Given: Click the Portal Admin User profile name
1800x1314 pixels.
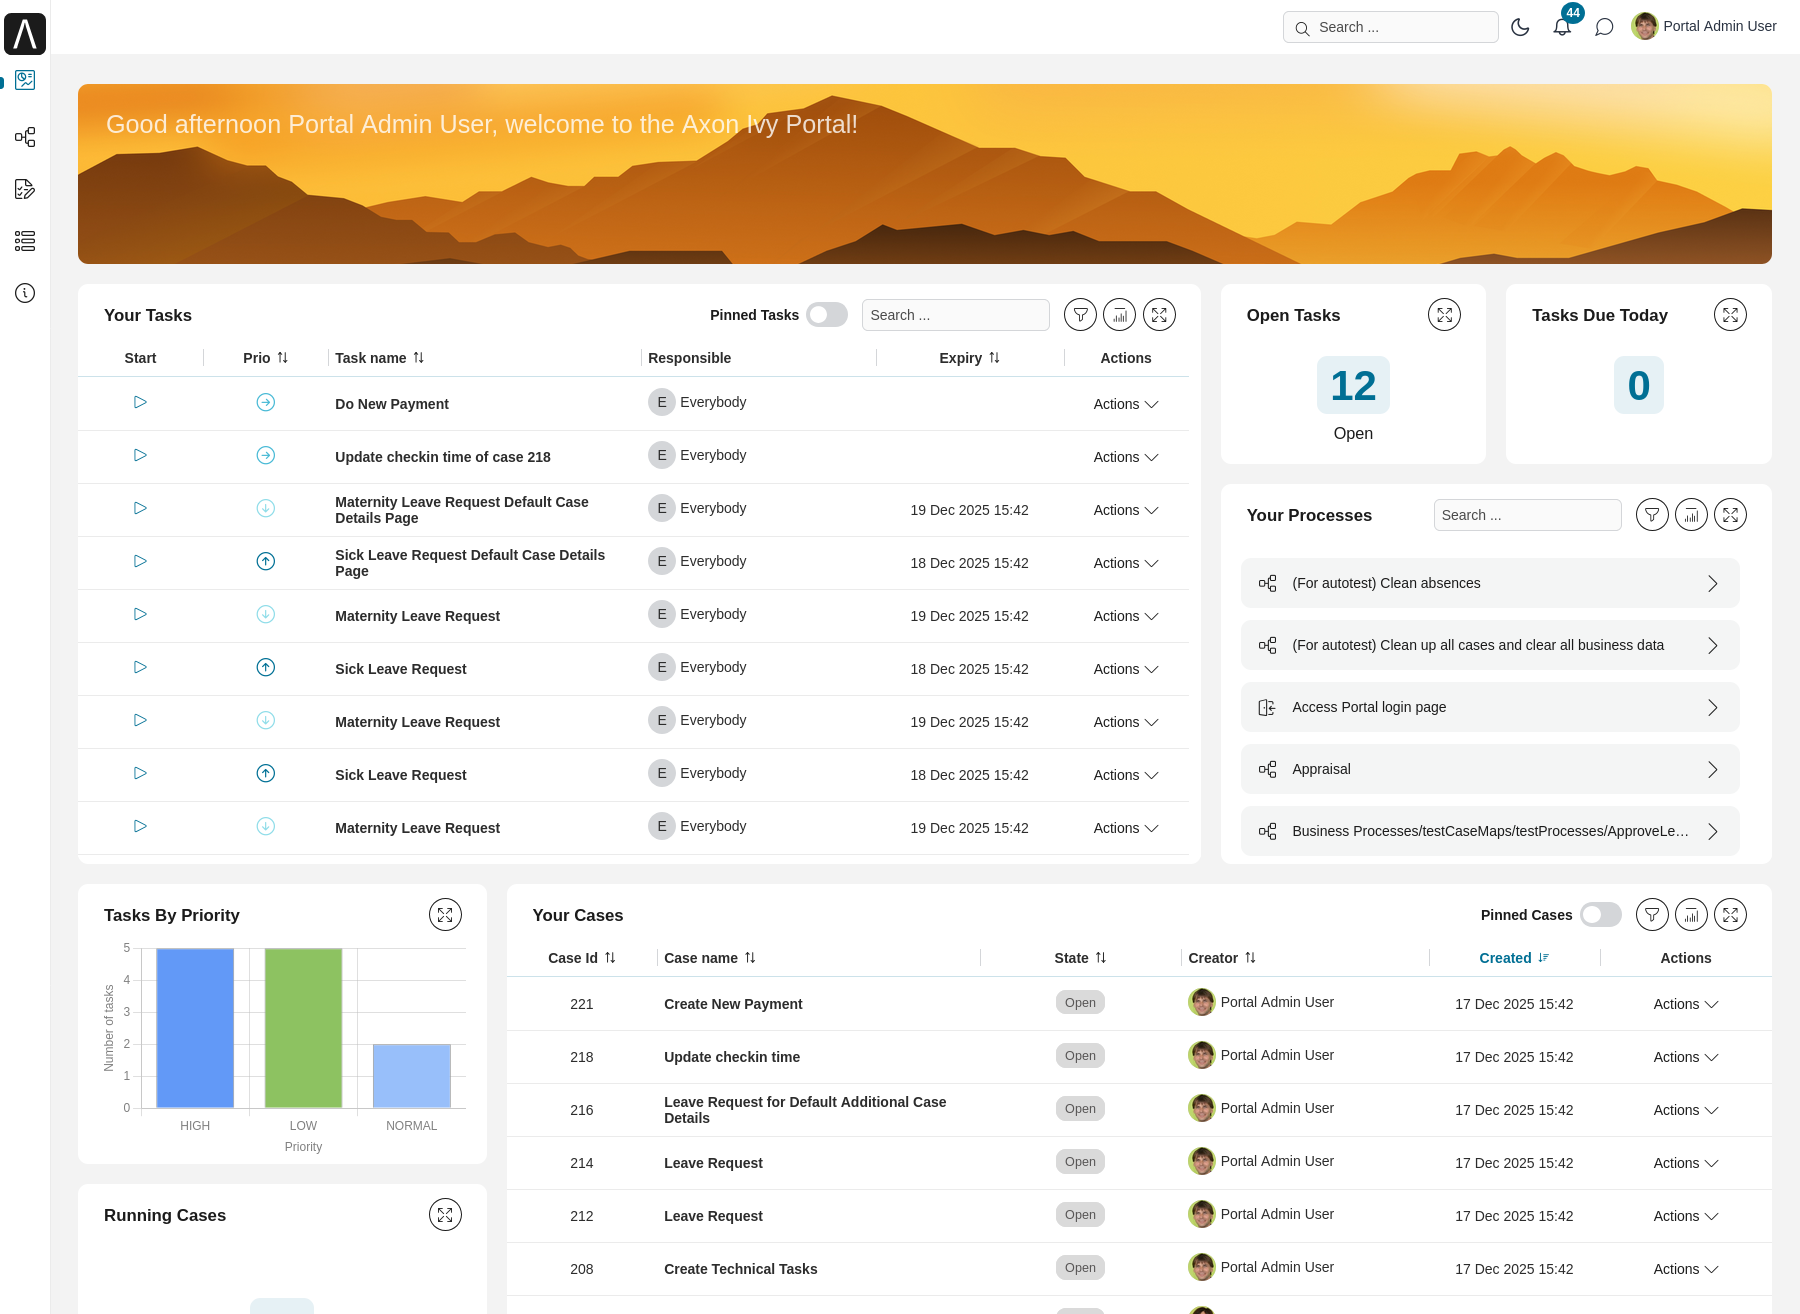Looking at the screenshot, I should pyautogui.click(x=1718, y=26).
